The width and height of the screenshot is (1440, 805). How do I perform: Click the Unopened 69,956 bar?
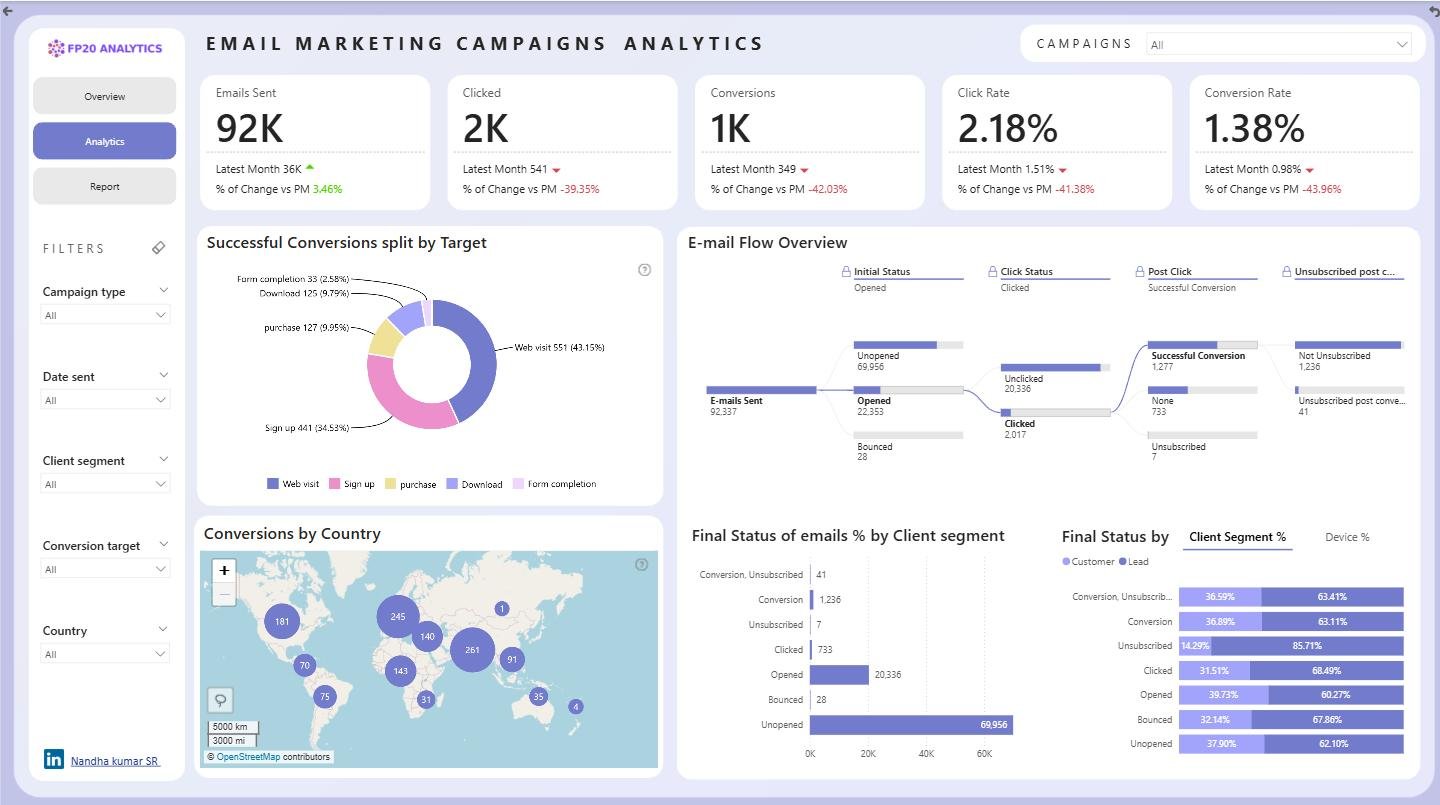coord(912,725)
